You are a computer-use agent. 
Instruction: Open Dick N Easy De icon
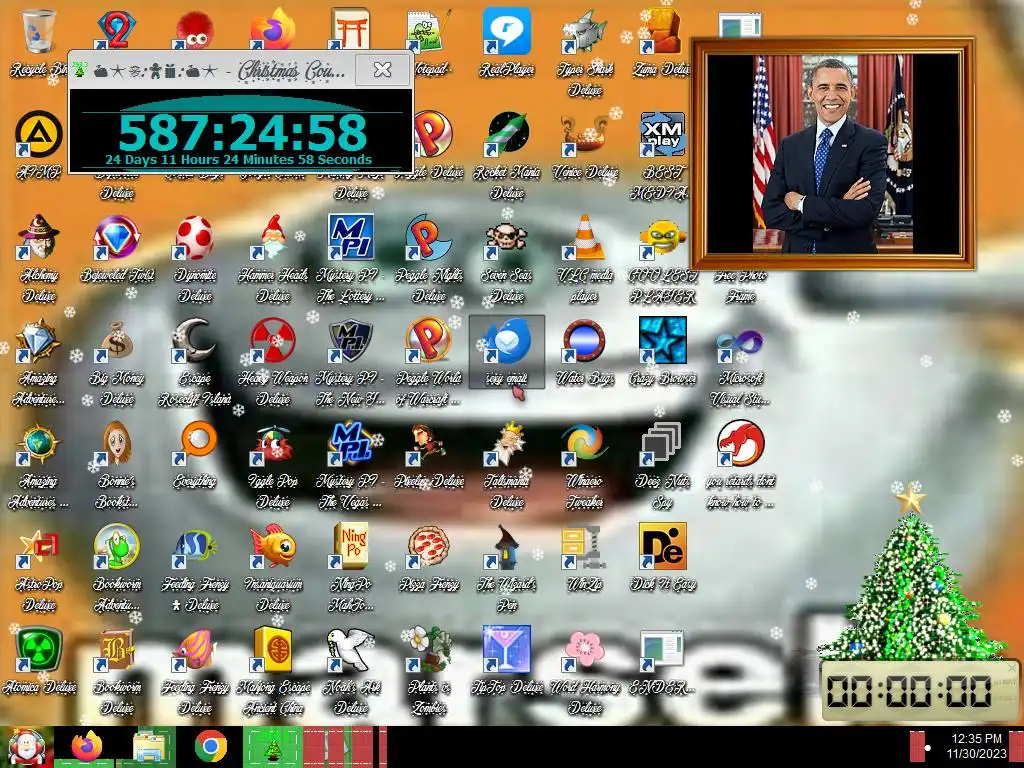tap(662, 546)
